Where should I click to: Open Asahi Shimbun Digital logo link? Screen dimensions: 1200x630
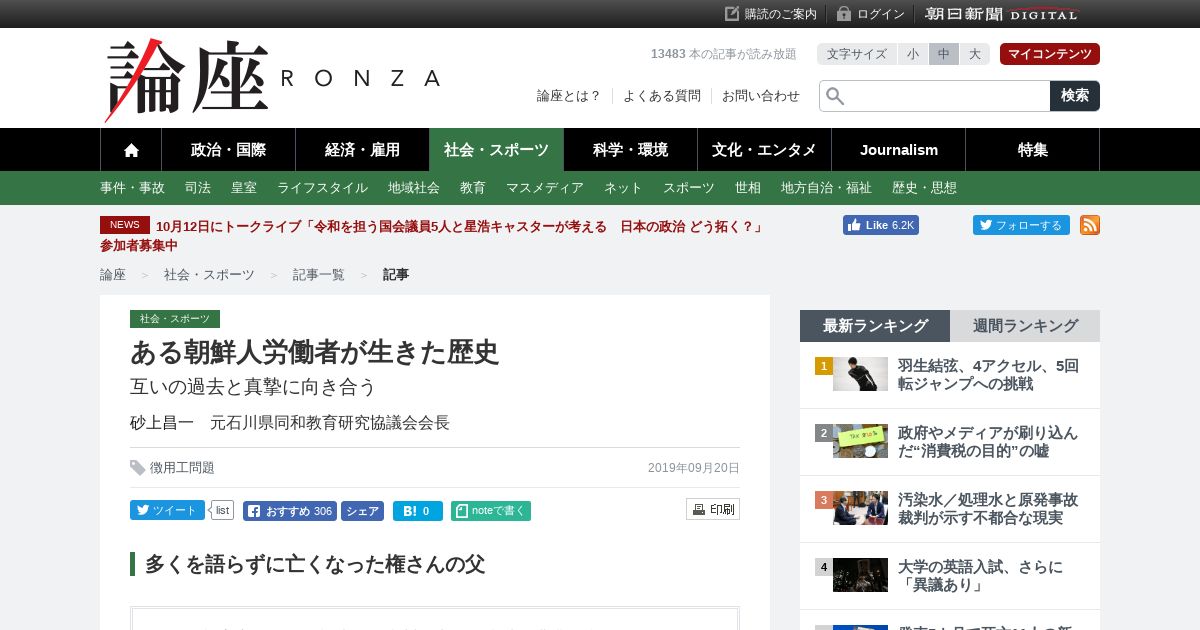coord(1002,14)
